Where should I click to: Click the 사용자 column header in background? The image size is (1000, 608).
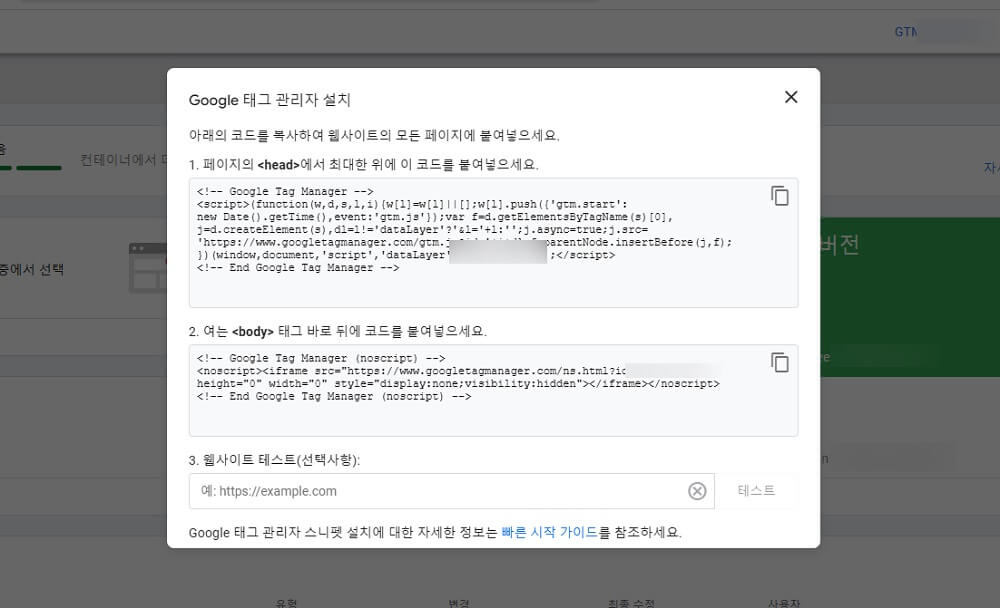(784, 603)
